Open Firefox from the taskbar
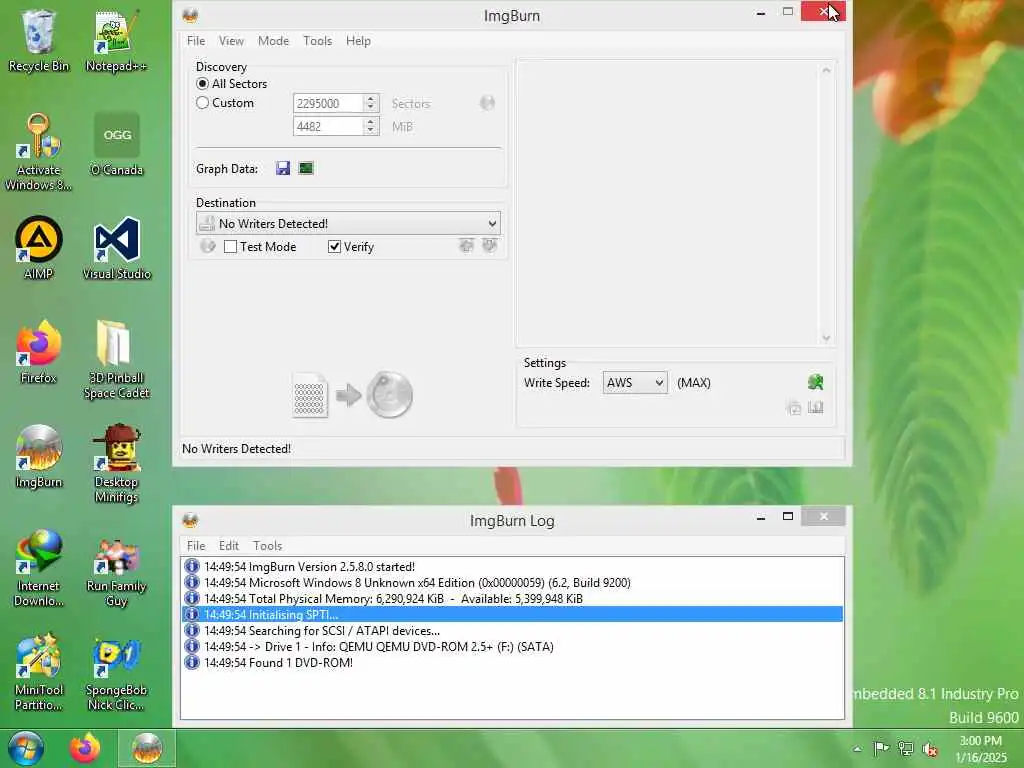This screenshot has width=1024, height=768. (85, 748)
